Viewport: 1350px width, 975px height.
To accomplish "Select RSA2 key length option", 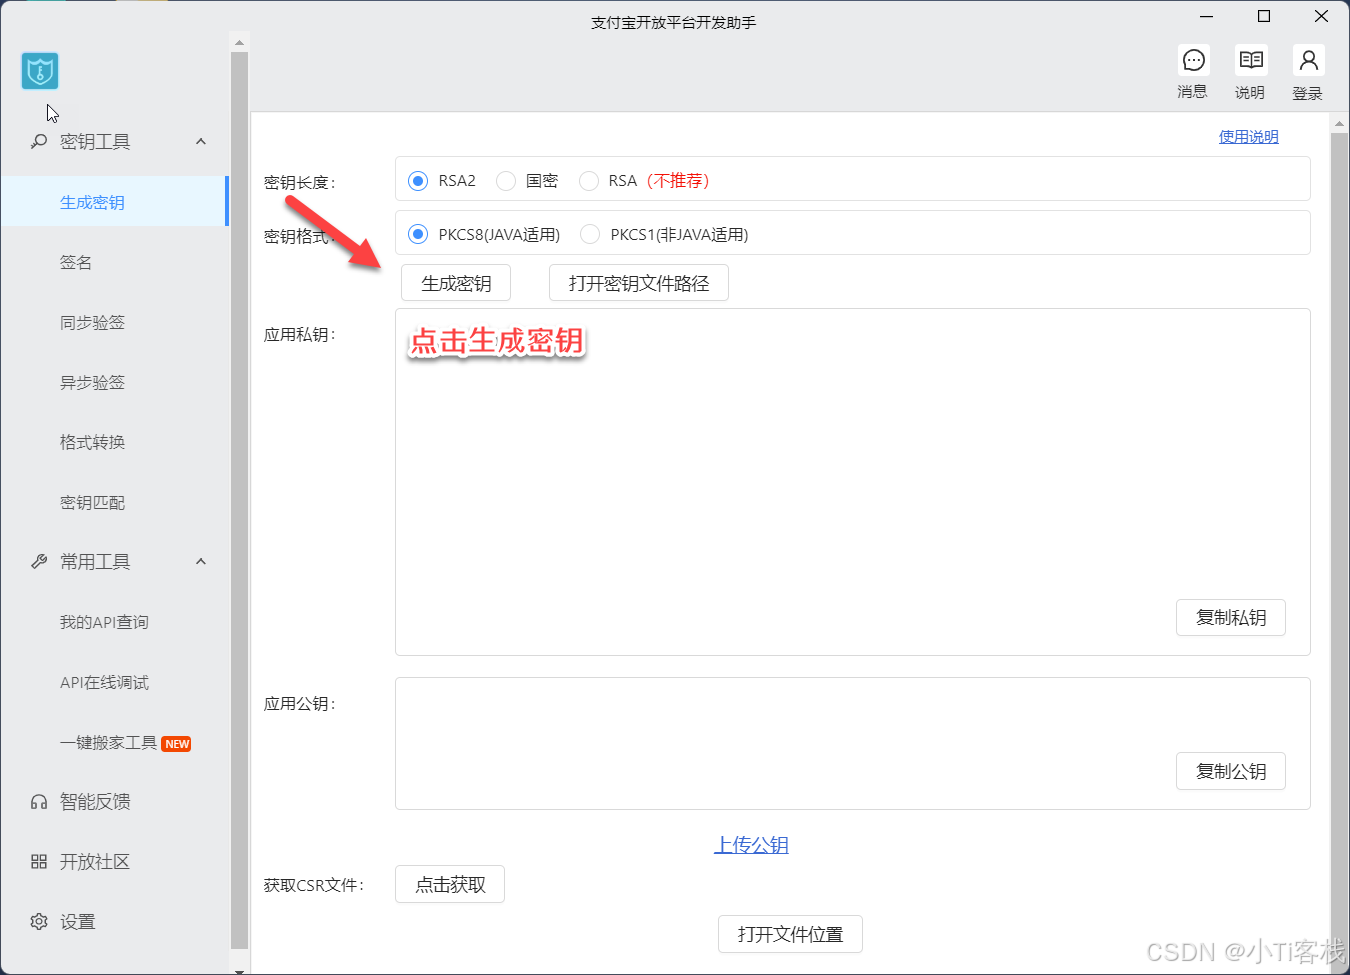I will (418, 181).
